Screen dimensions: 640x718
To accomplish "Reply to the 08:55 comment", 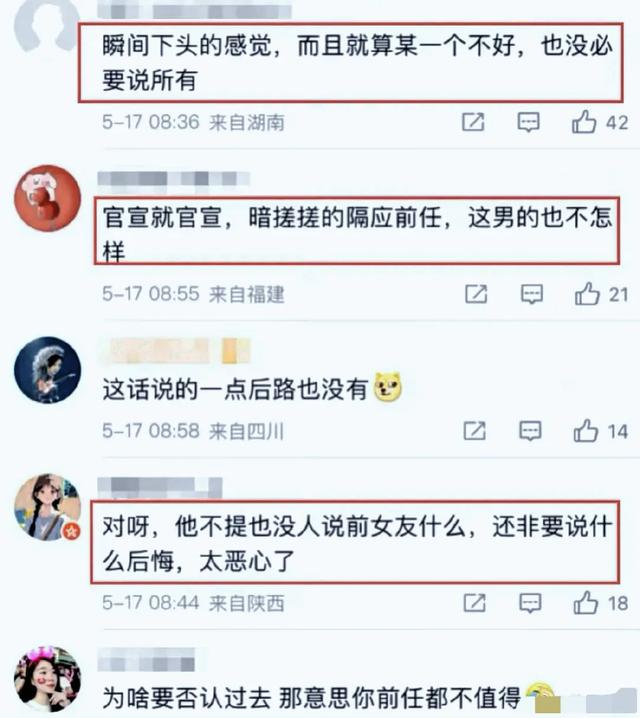I will coord(532,294).
